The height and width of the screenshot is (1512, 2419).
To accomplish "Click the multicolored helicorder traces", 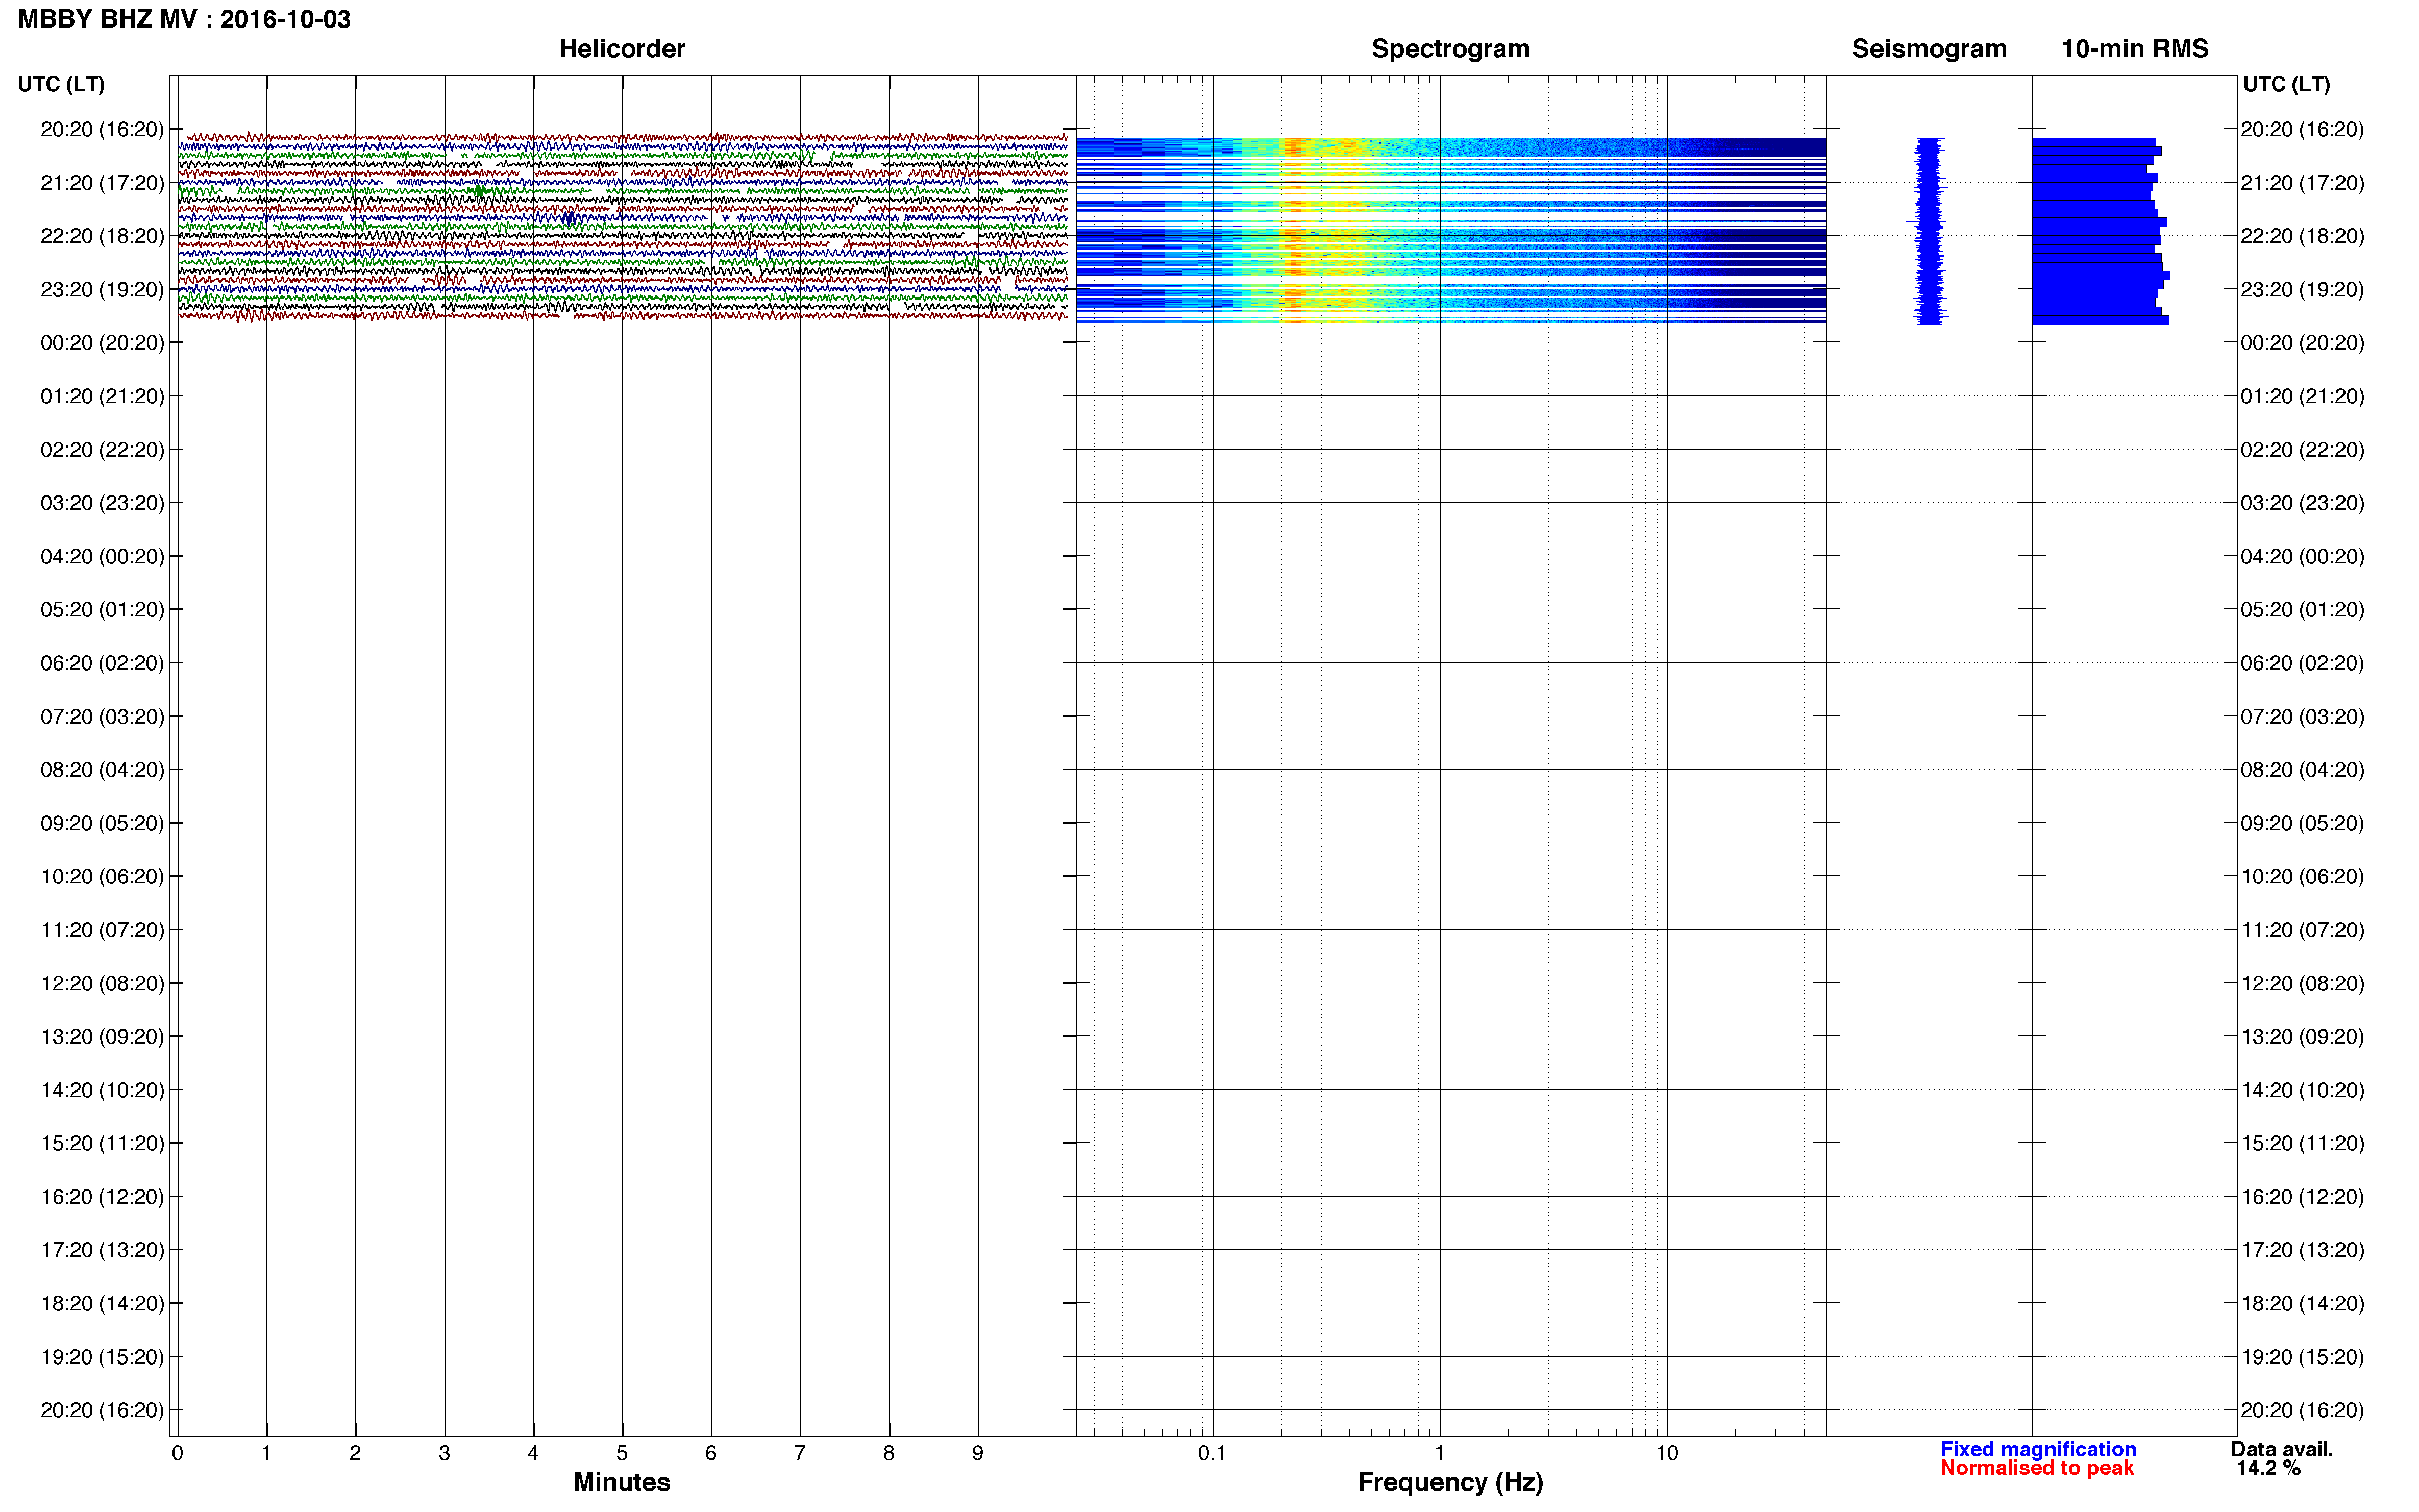I will point(623,226).
